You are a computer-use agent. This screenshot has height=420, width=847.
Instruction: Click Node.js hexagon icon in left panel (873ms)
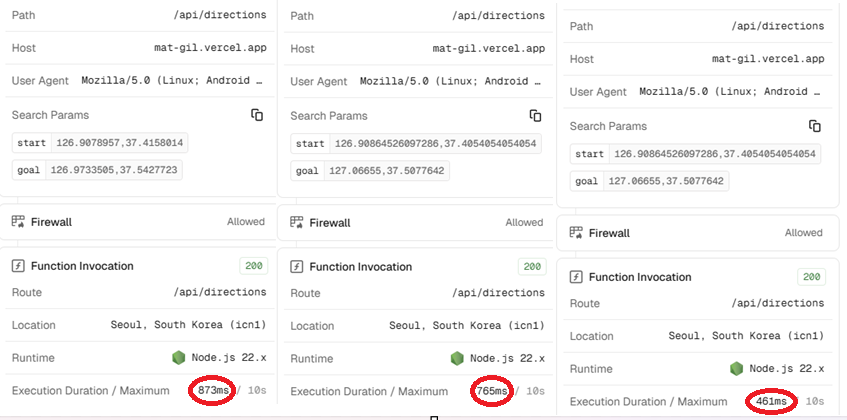point(179,358)
